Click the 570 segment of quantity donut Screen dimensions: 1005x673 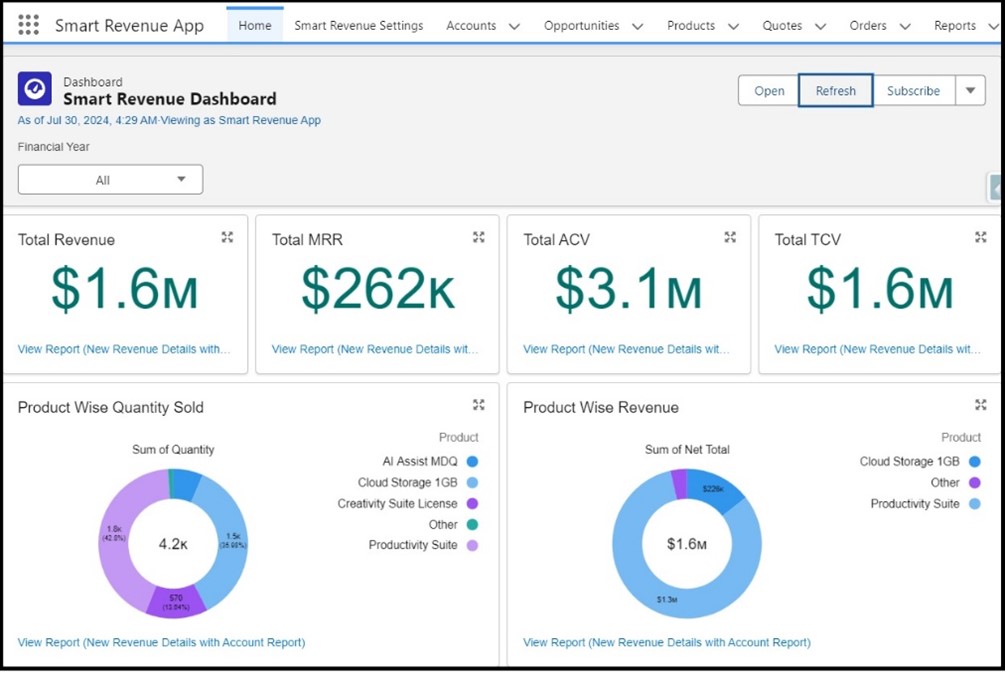pyautogui.click(x=176, y=602)
